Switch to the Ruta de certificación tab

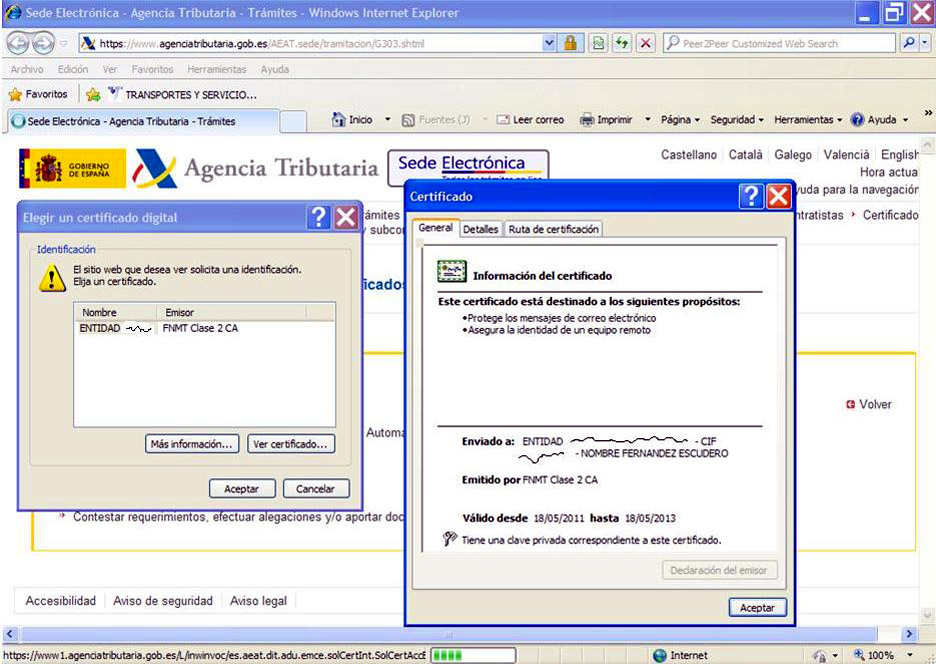pyautogui.click(x=553, y=229)
